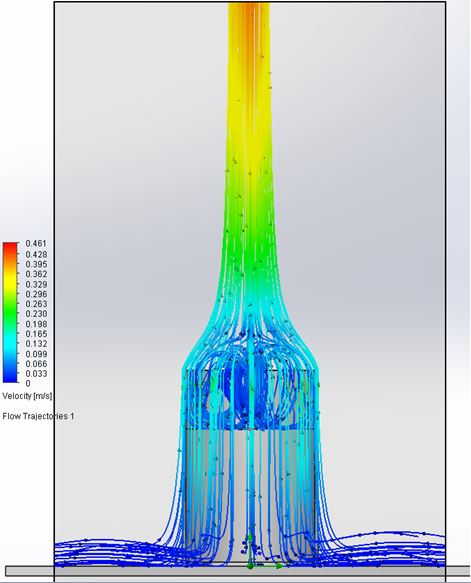Click the Velocity [m/s] legend title
The image size is (471, 583).
click(27, 396)
